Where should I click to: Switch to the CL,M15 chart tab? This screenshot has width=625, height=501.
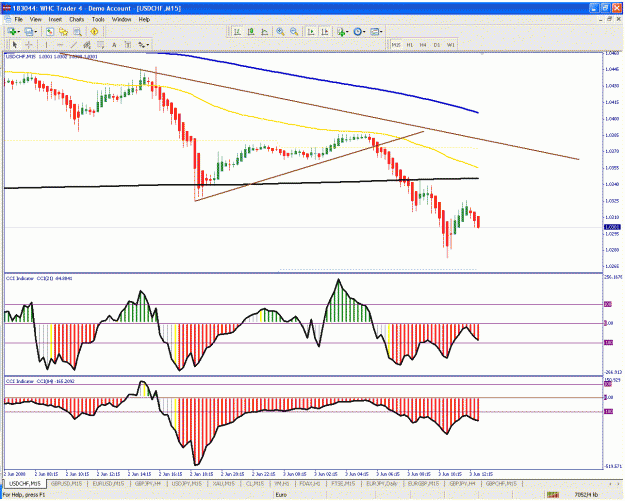click(x=255, y=483)
